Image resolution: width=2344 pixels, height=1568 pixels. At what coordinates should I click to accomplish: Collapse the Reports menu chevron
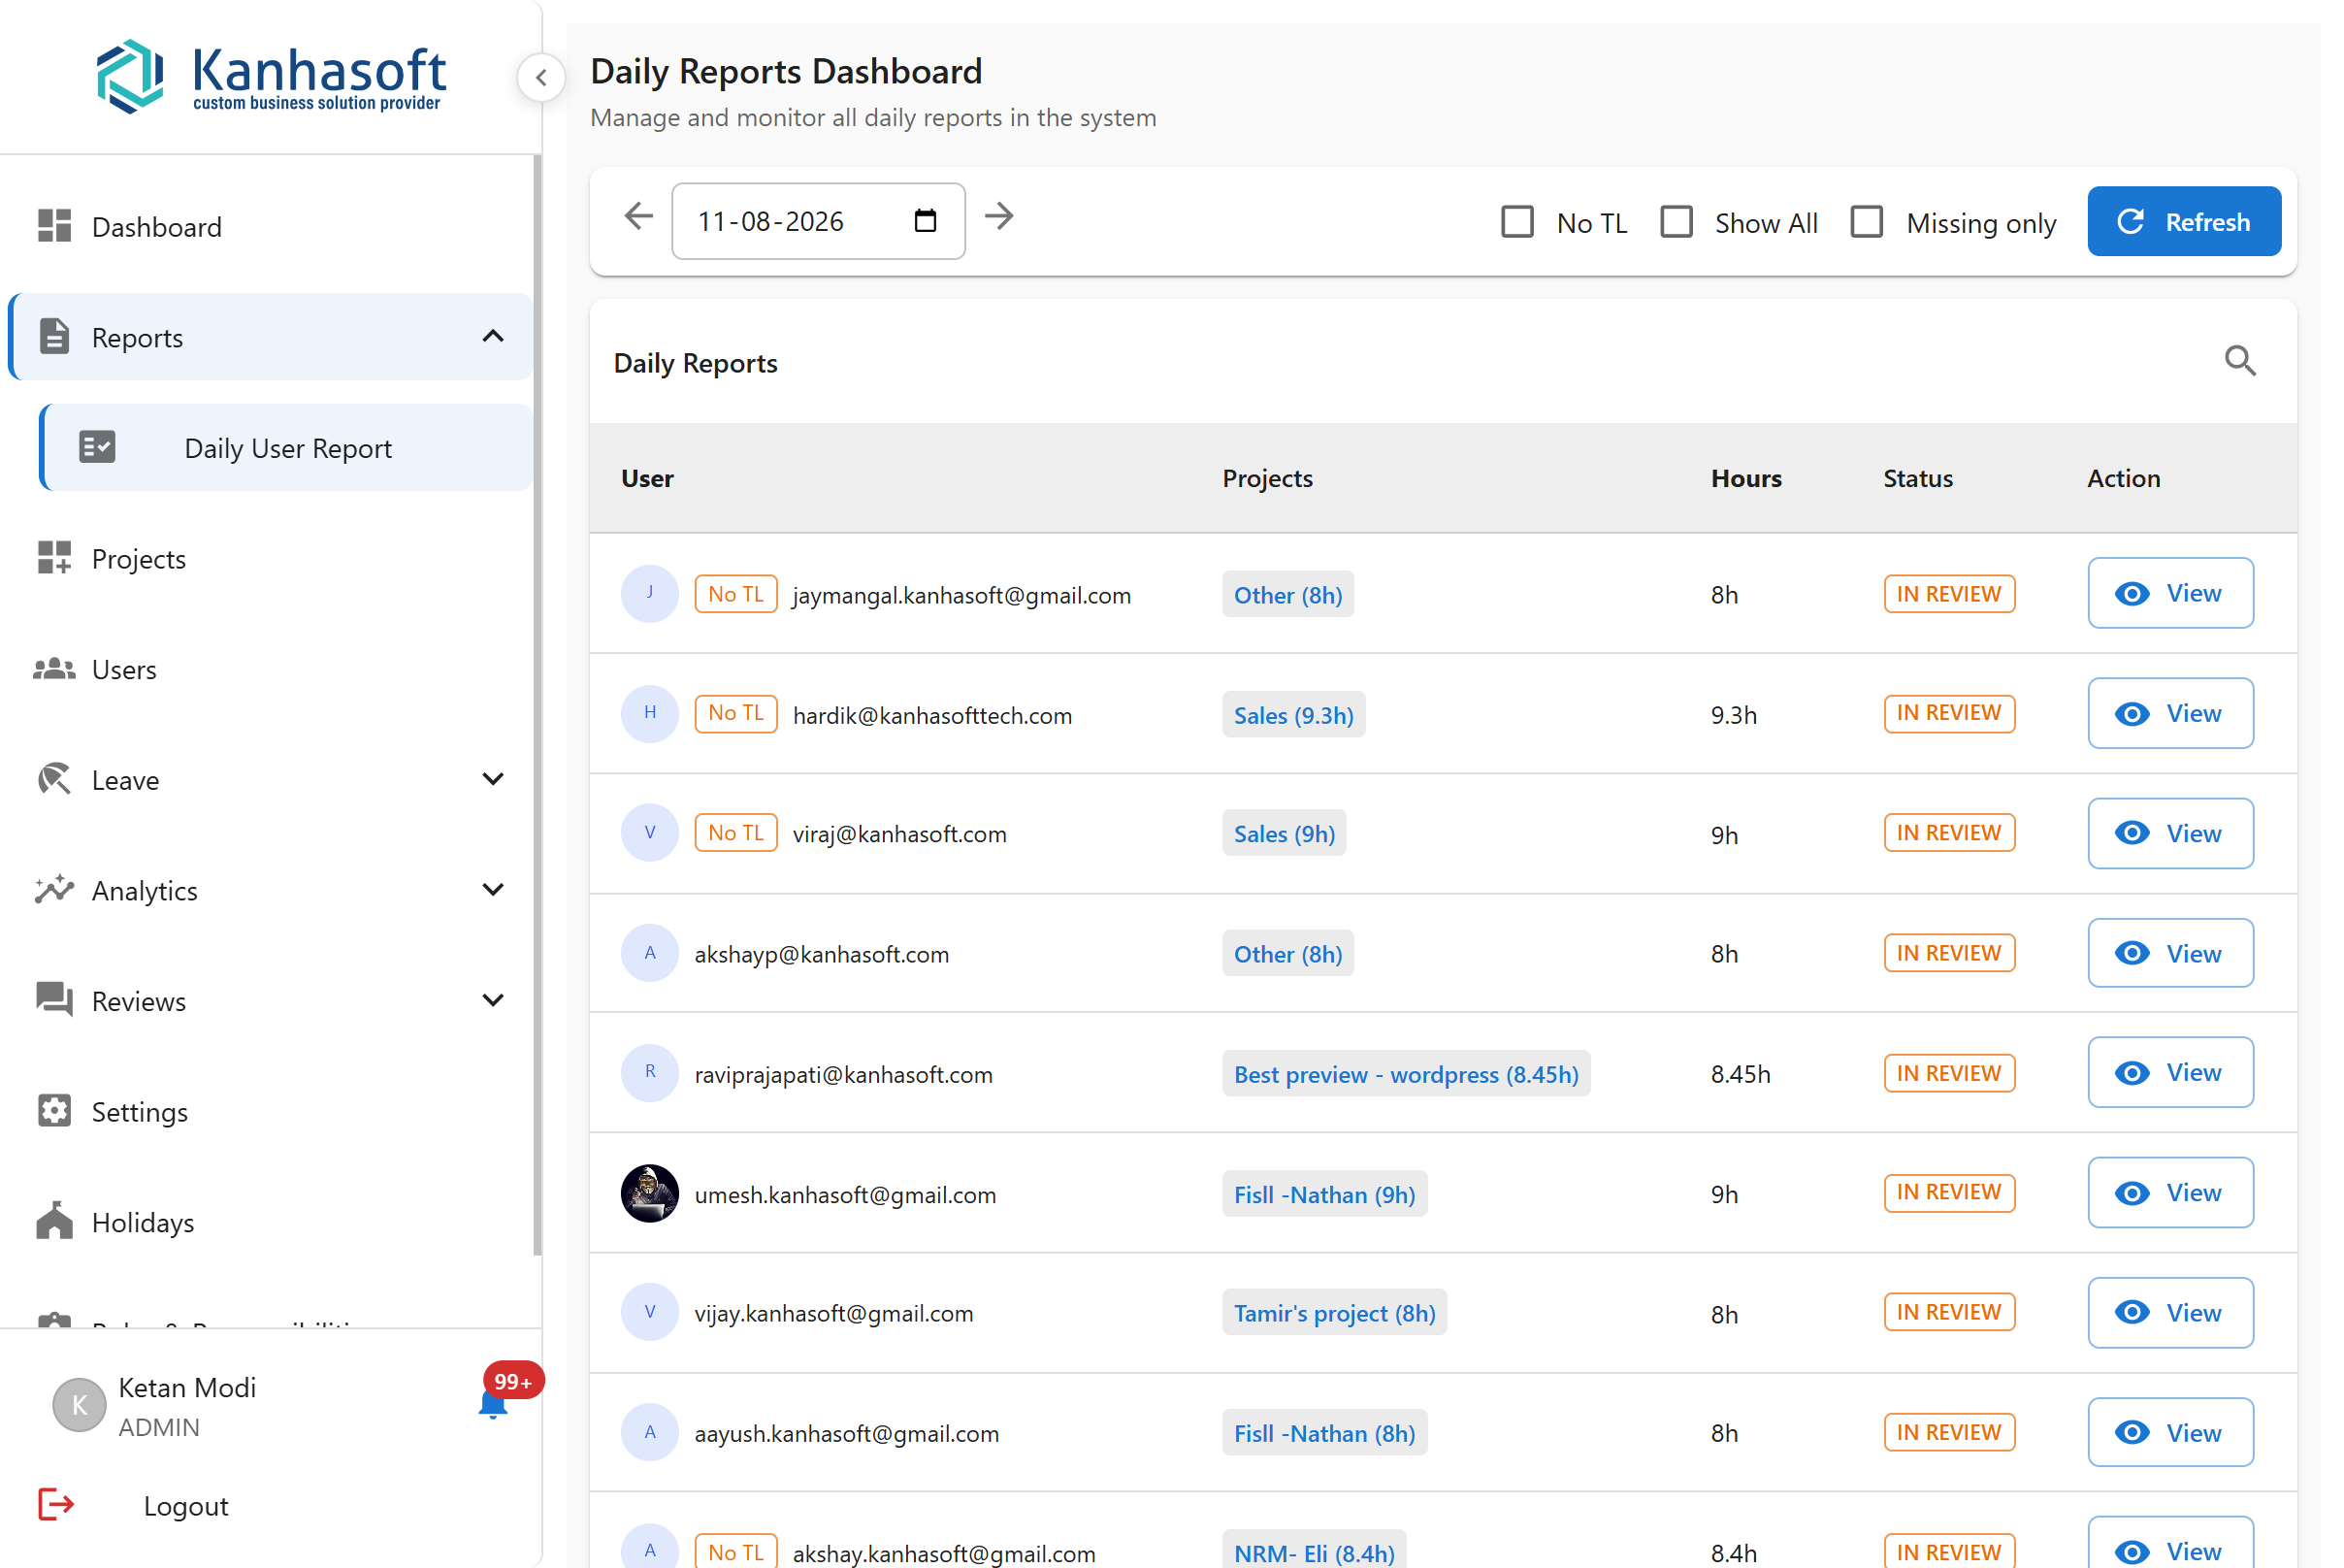493,336
